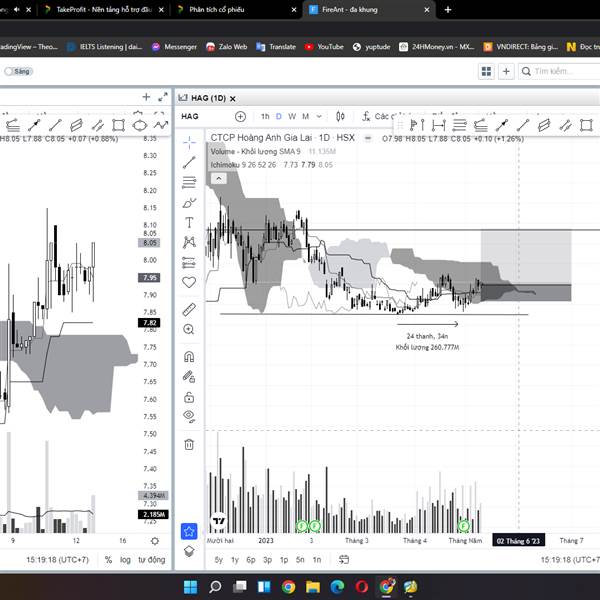Open the object tree layers icon
Screen dimensions: 600x600
(x=189, y=551)
